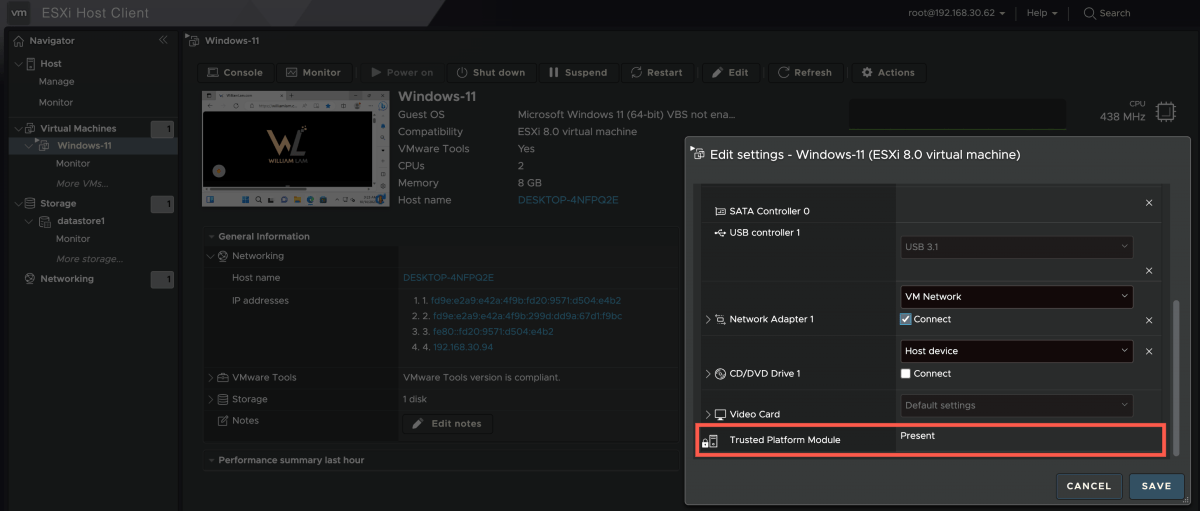Click the Notes icon in General Information
Screen dimensions: 1200x511
point(224,421)
